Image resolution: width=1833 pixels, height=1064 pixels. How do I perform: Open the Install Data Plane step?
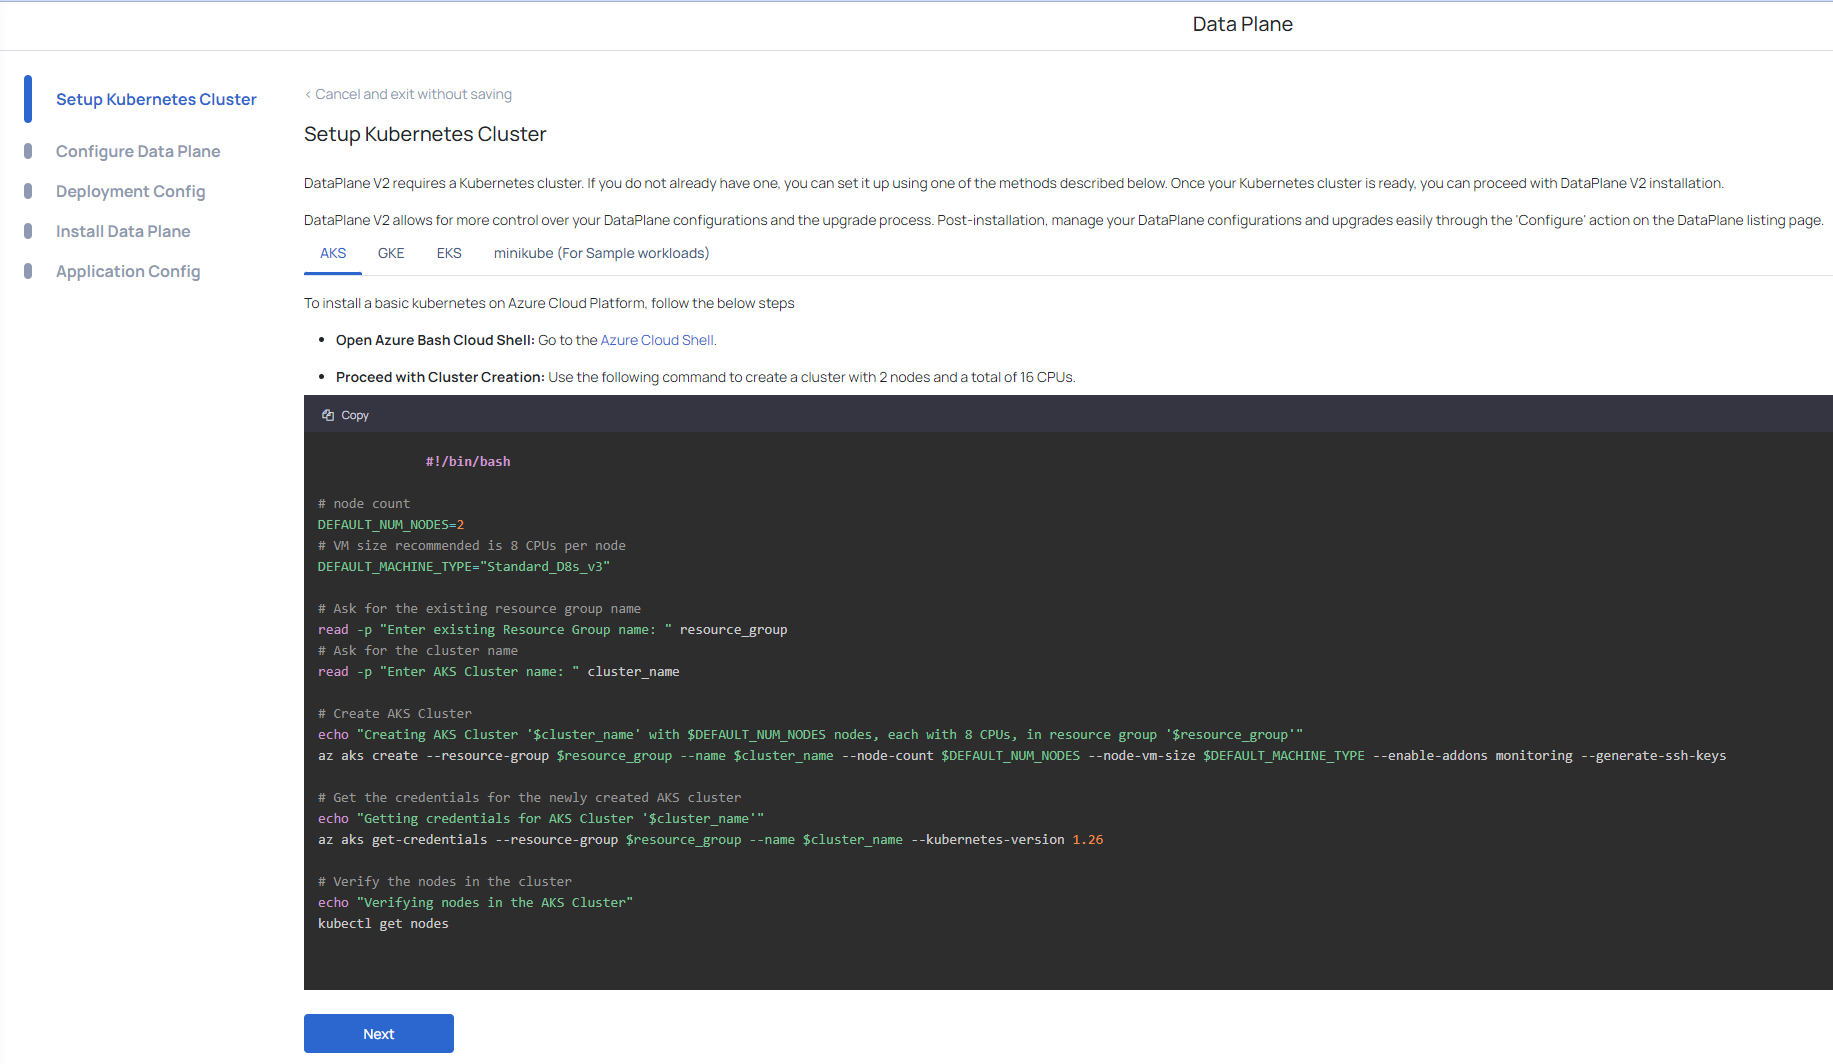coord(123,231)
